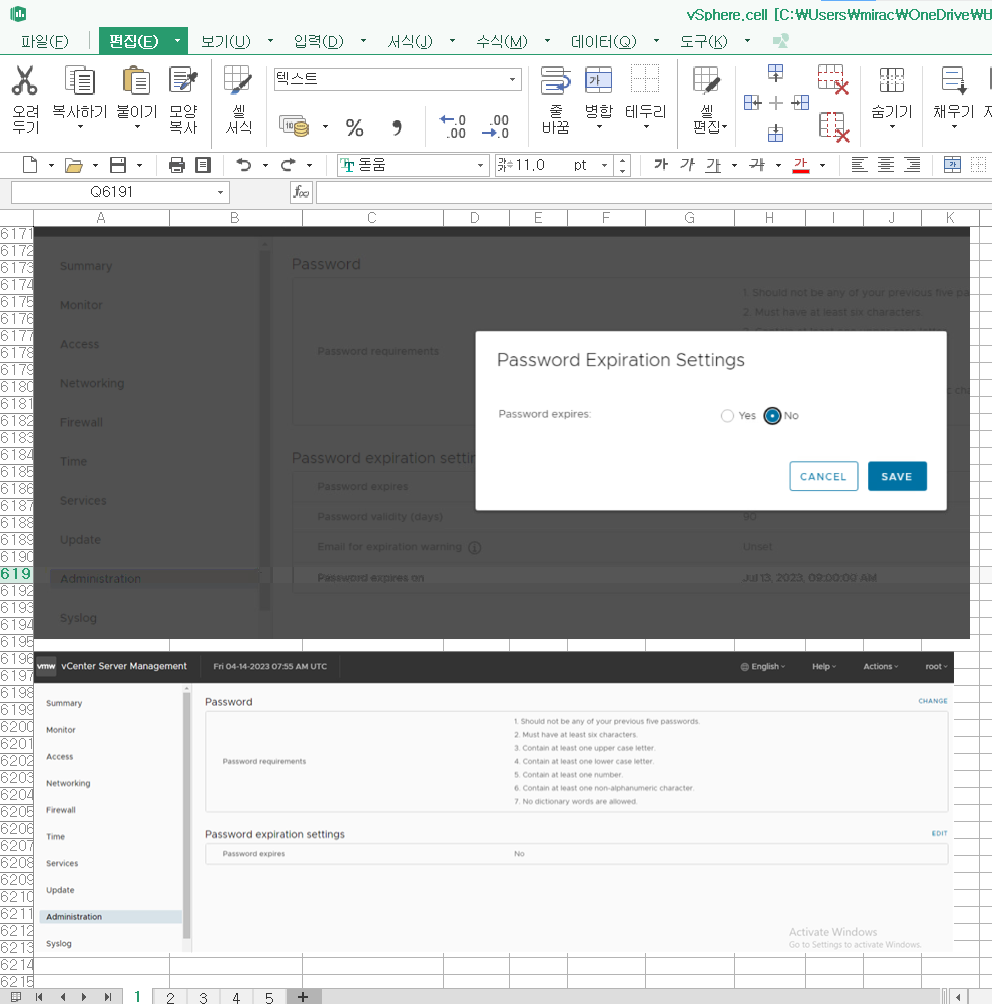Click the increase decimal places icon
This screenshot has height=1004, width=992.
point(453,127)
